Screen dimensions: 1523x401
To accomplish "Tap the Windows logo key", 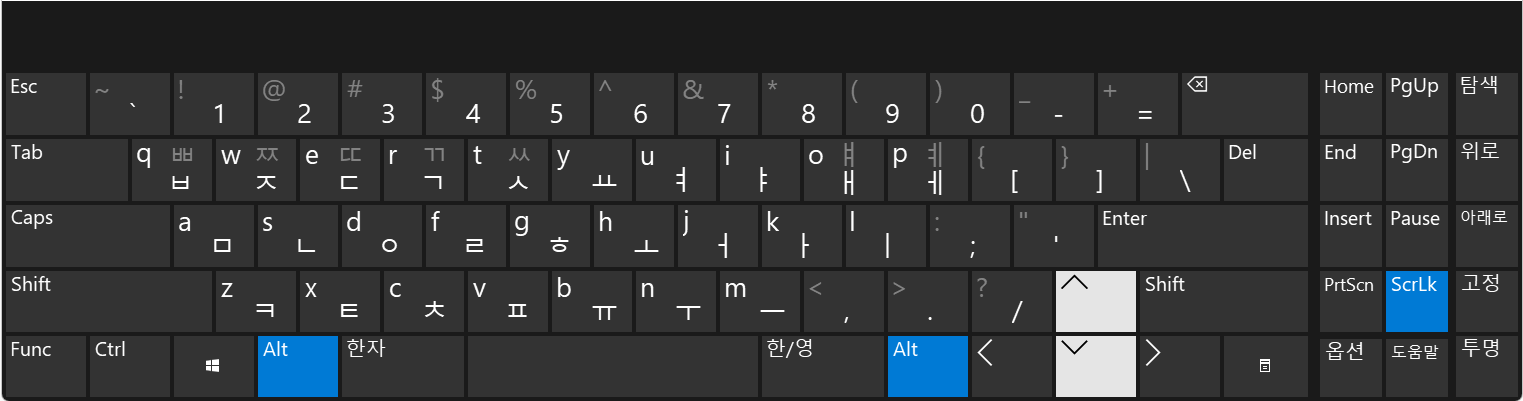I will click(x=213, y=366).
